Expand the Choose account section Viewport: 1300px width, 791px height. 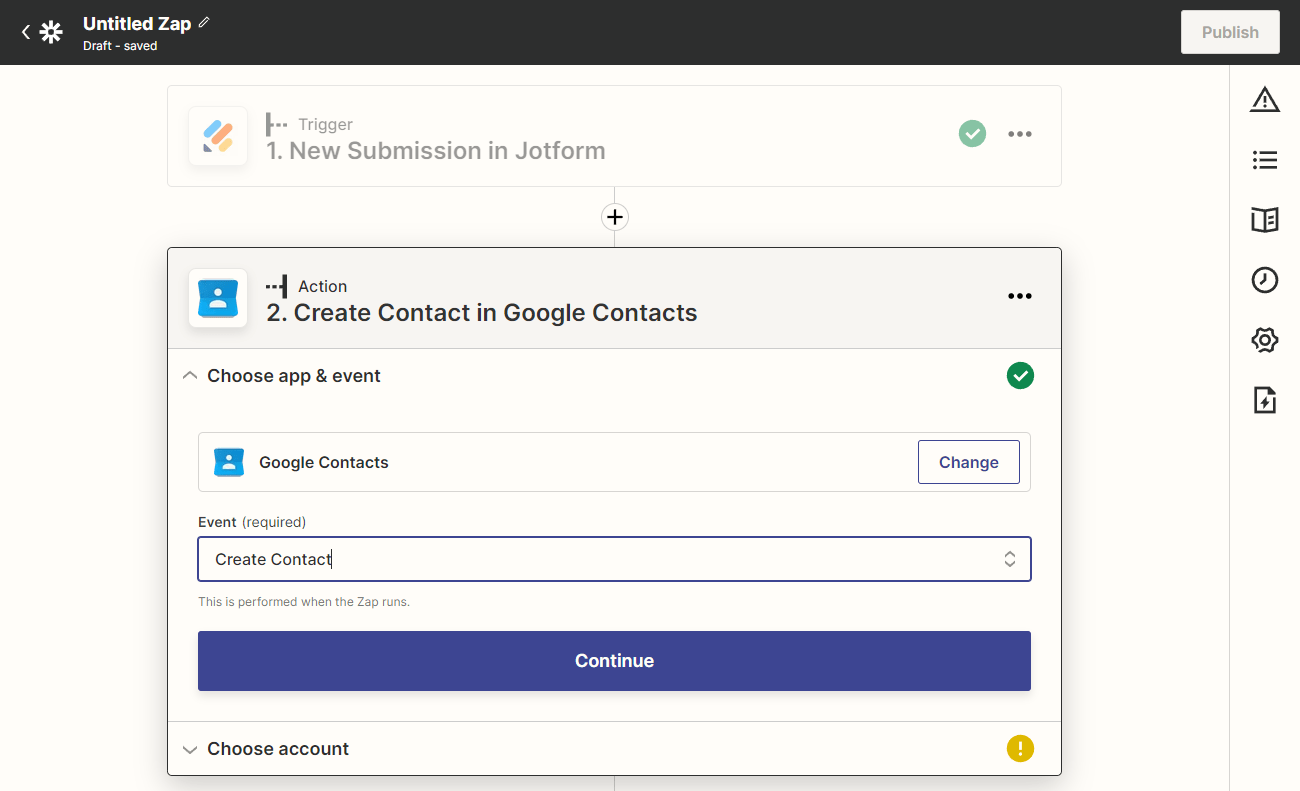click(x=190, y=749)
